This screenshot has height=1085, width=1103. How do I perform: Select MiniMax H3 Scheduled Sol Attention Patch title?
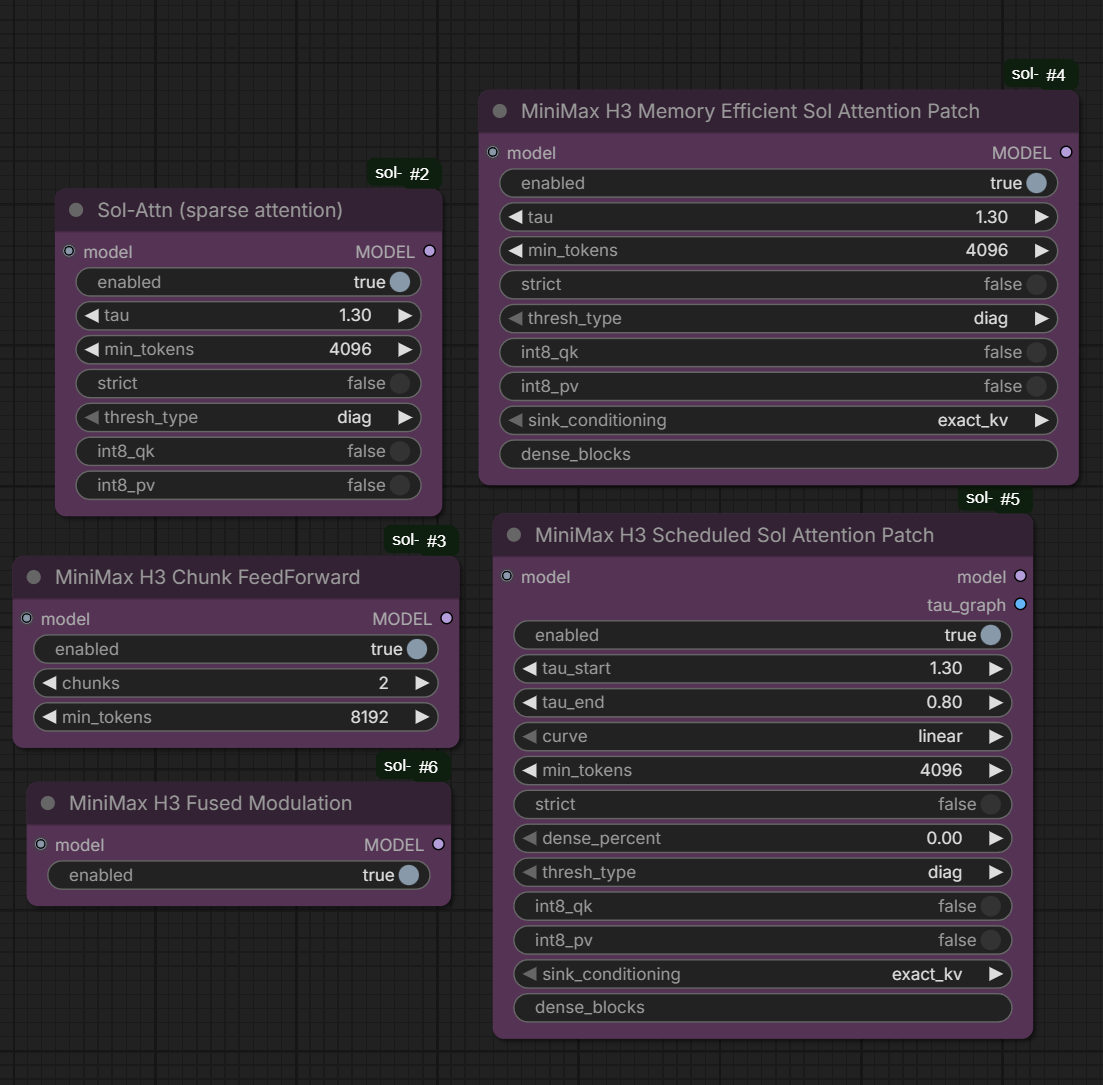pos(734,535)
